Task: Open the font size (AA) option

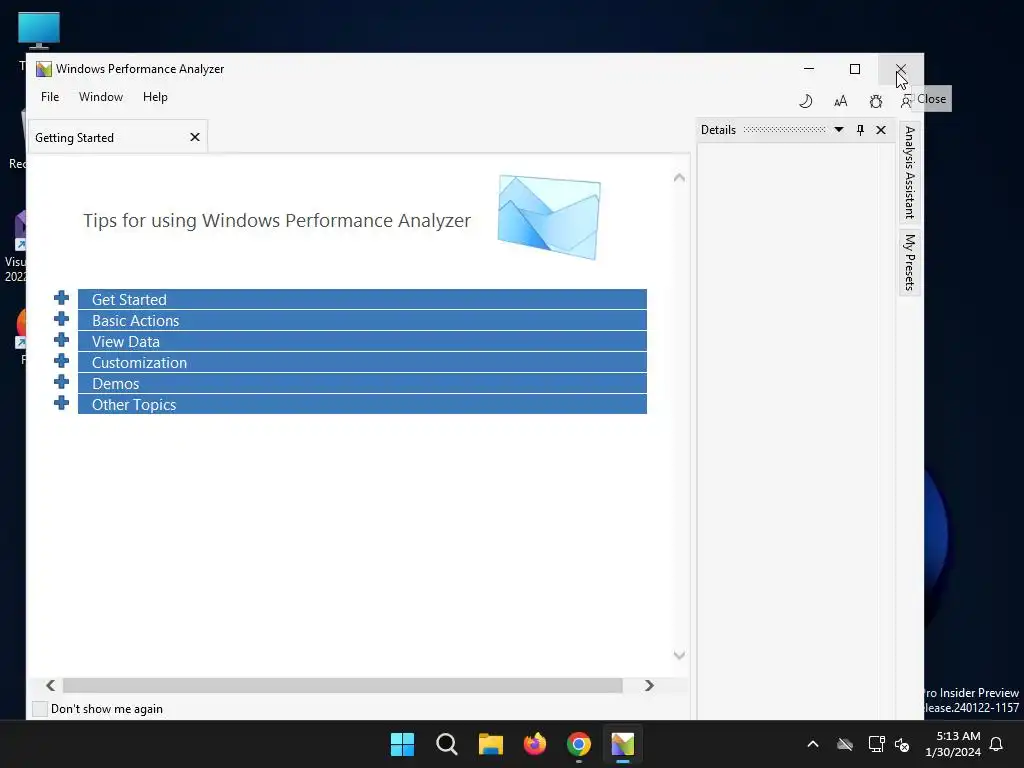Action: pyautogui.click(x=840, y=101)
